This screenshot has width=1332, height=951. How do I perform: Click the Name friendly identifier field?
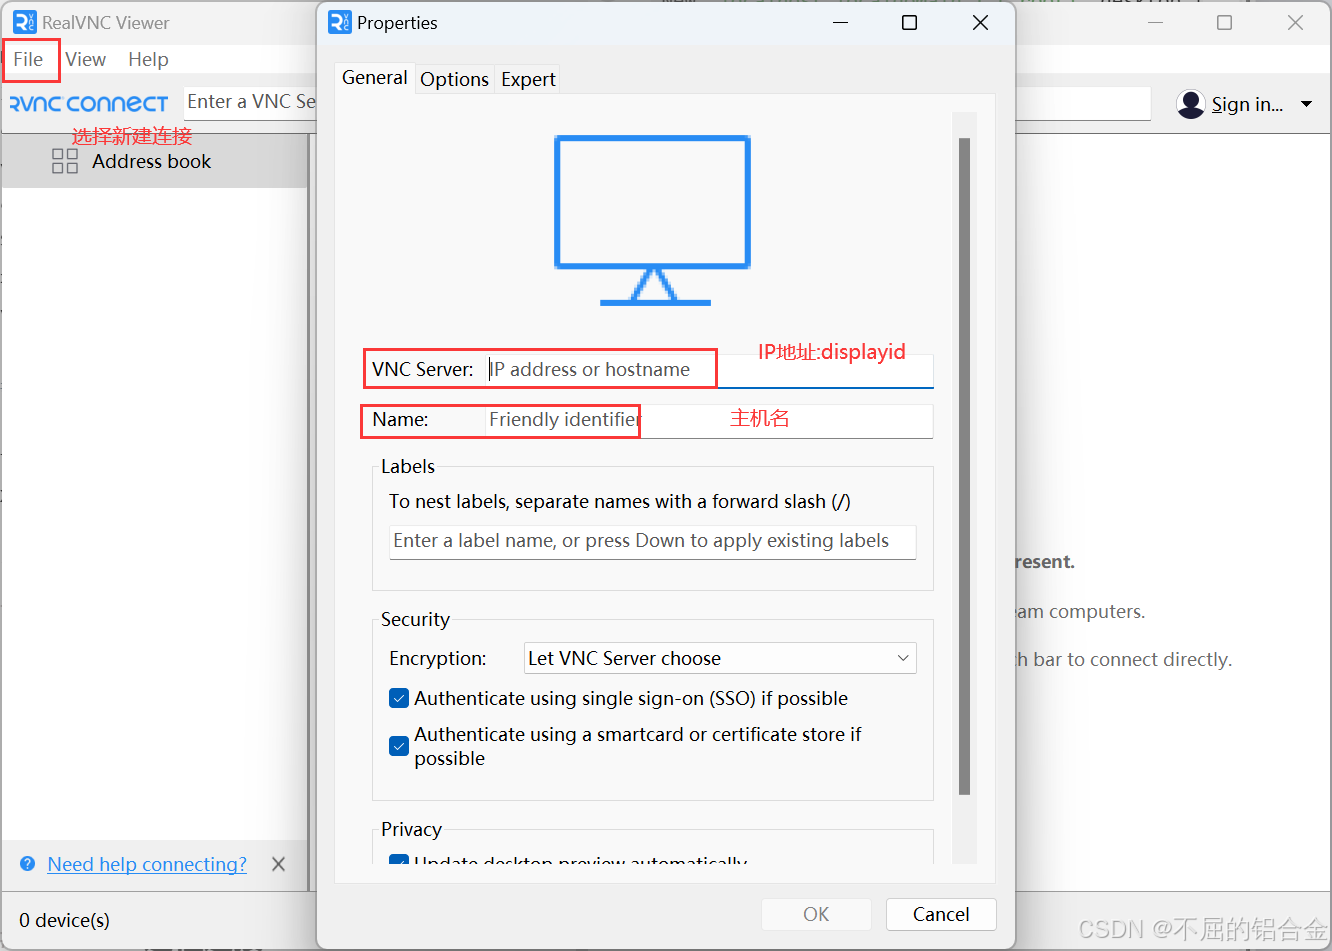[x=710, y=420]
